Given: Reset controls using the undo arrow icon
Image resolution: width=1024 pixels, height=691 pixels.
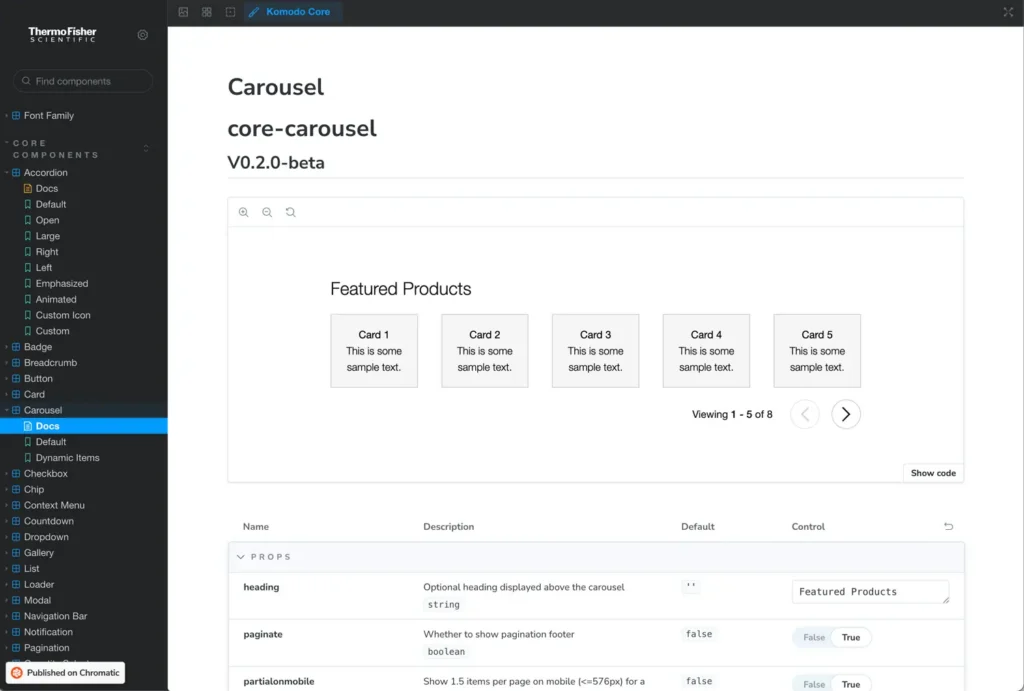Looking at the screenshot, I should click(948, 527).
